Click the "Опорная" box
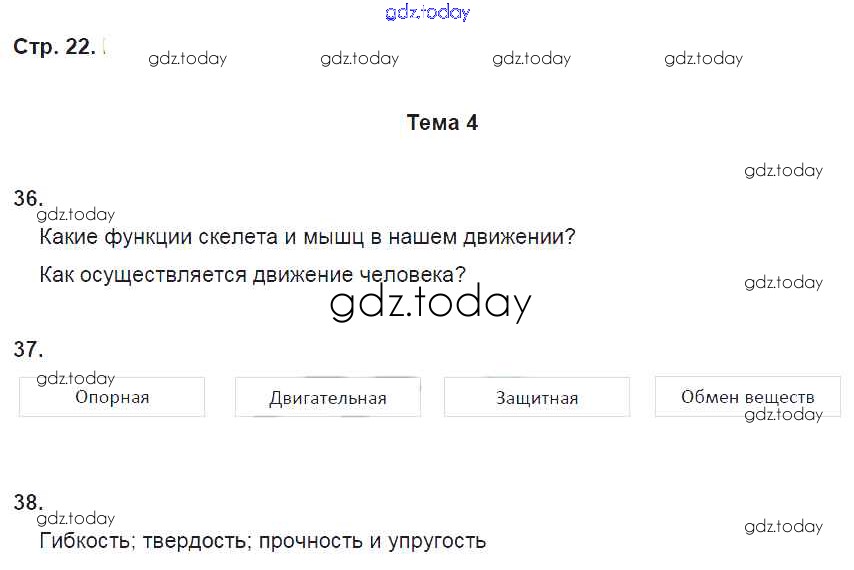The height and width of the screenshot is (570, 854). (x=112, y=397)
